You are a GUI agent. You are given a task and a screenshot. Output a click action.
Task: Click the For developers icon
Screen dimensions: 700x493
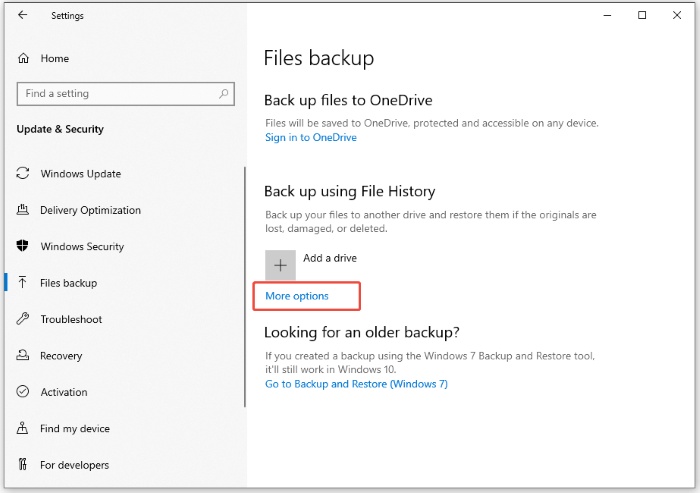[x=23, y=464]
